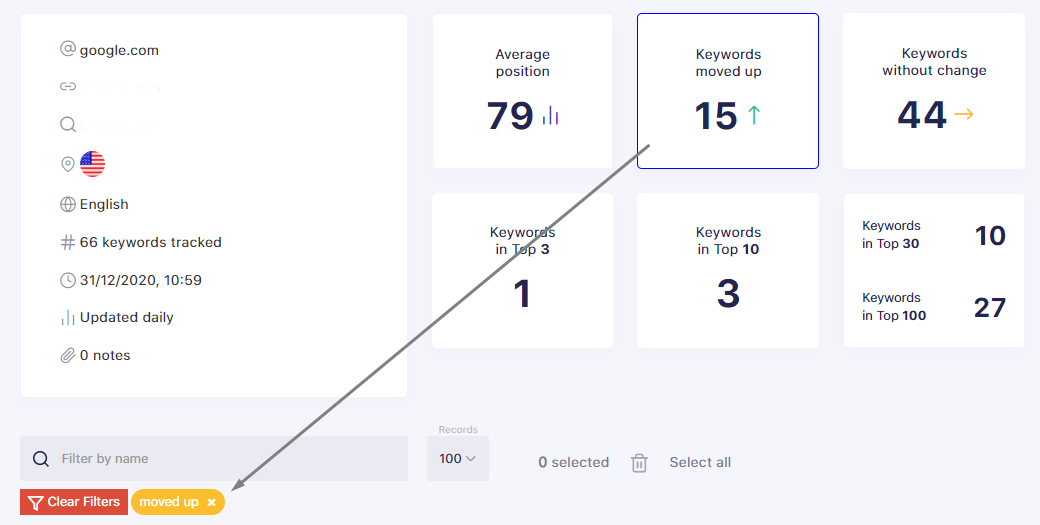Click the clock icon by the date
This screenshot has height=525, width=1040.
[x=68, y=280]
